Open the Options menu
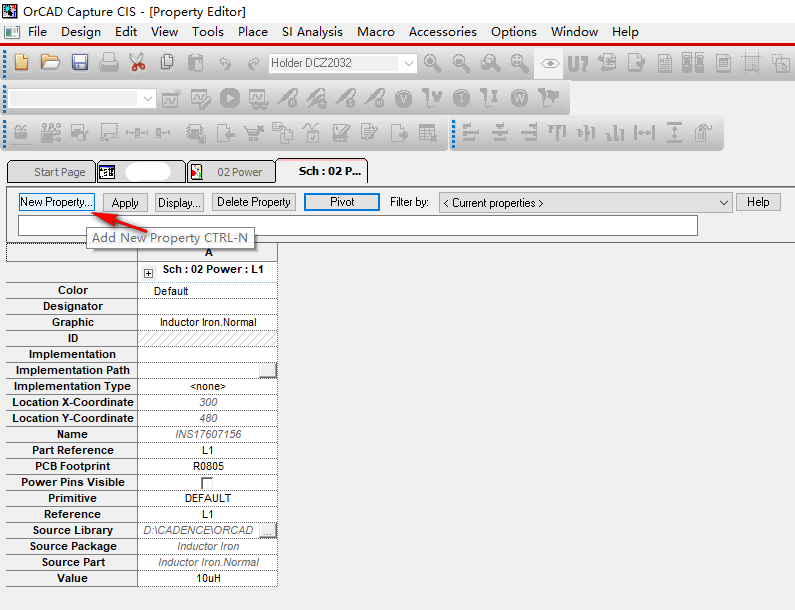Screen dimensions: 795x610 514,32
